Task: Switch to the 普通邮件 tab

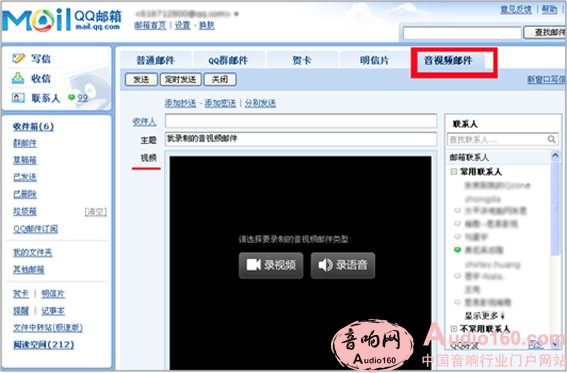Action: coord(155,60)
